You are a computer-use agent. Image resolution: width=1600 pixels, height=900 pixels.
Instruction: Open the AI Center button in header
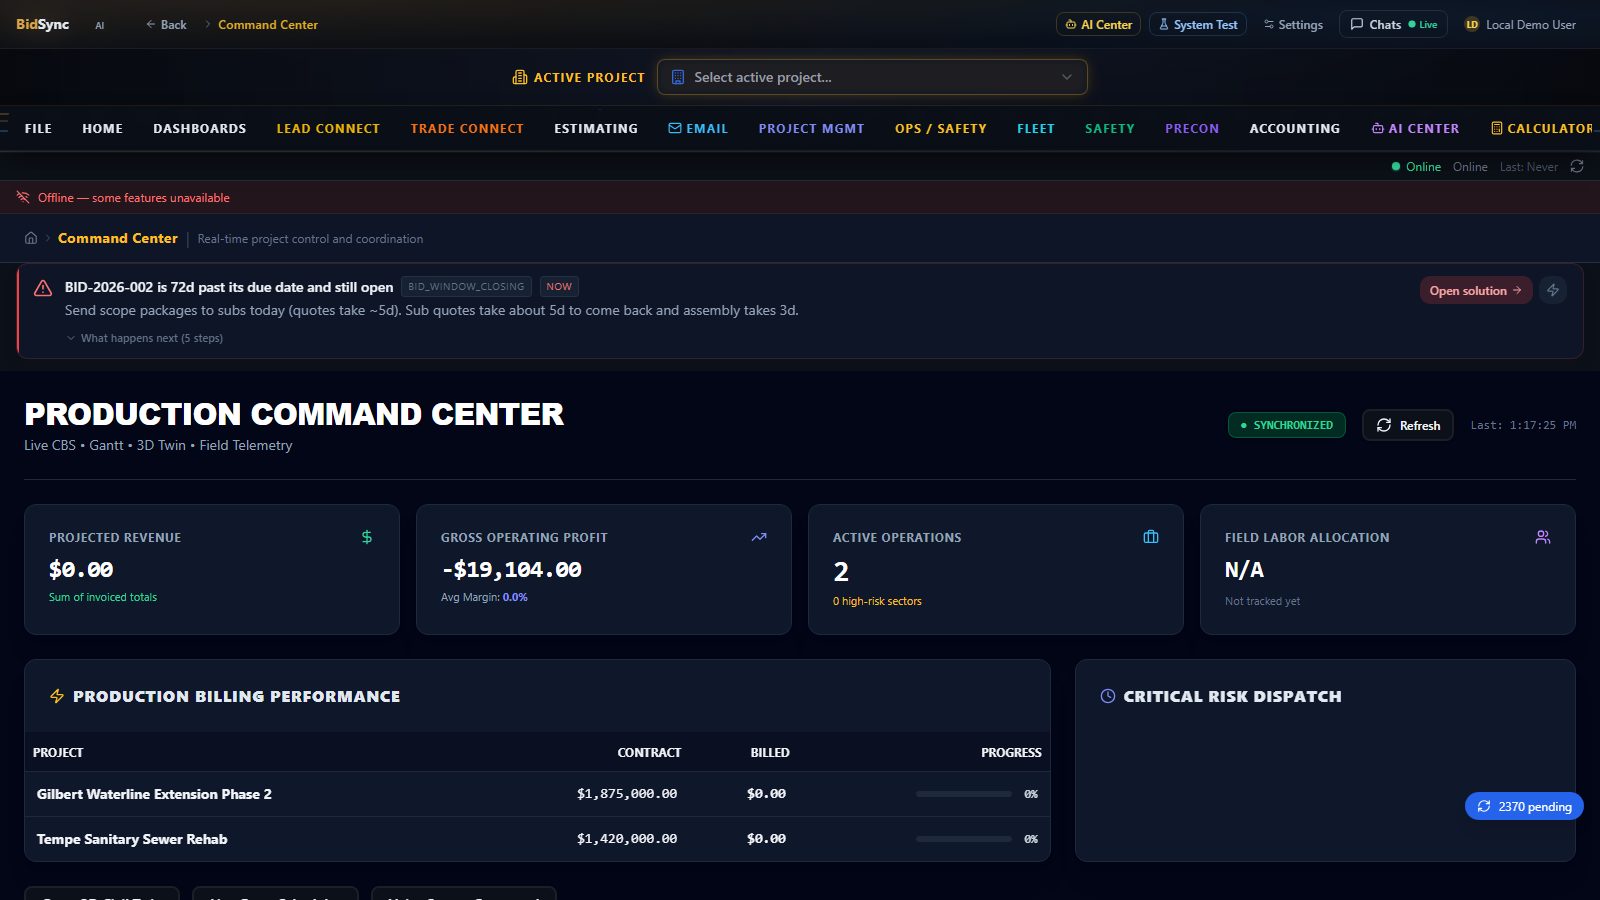coord(1099,24)
